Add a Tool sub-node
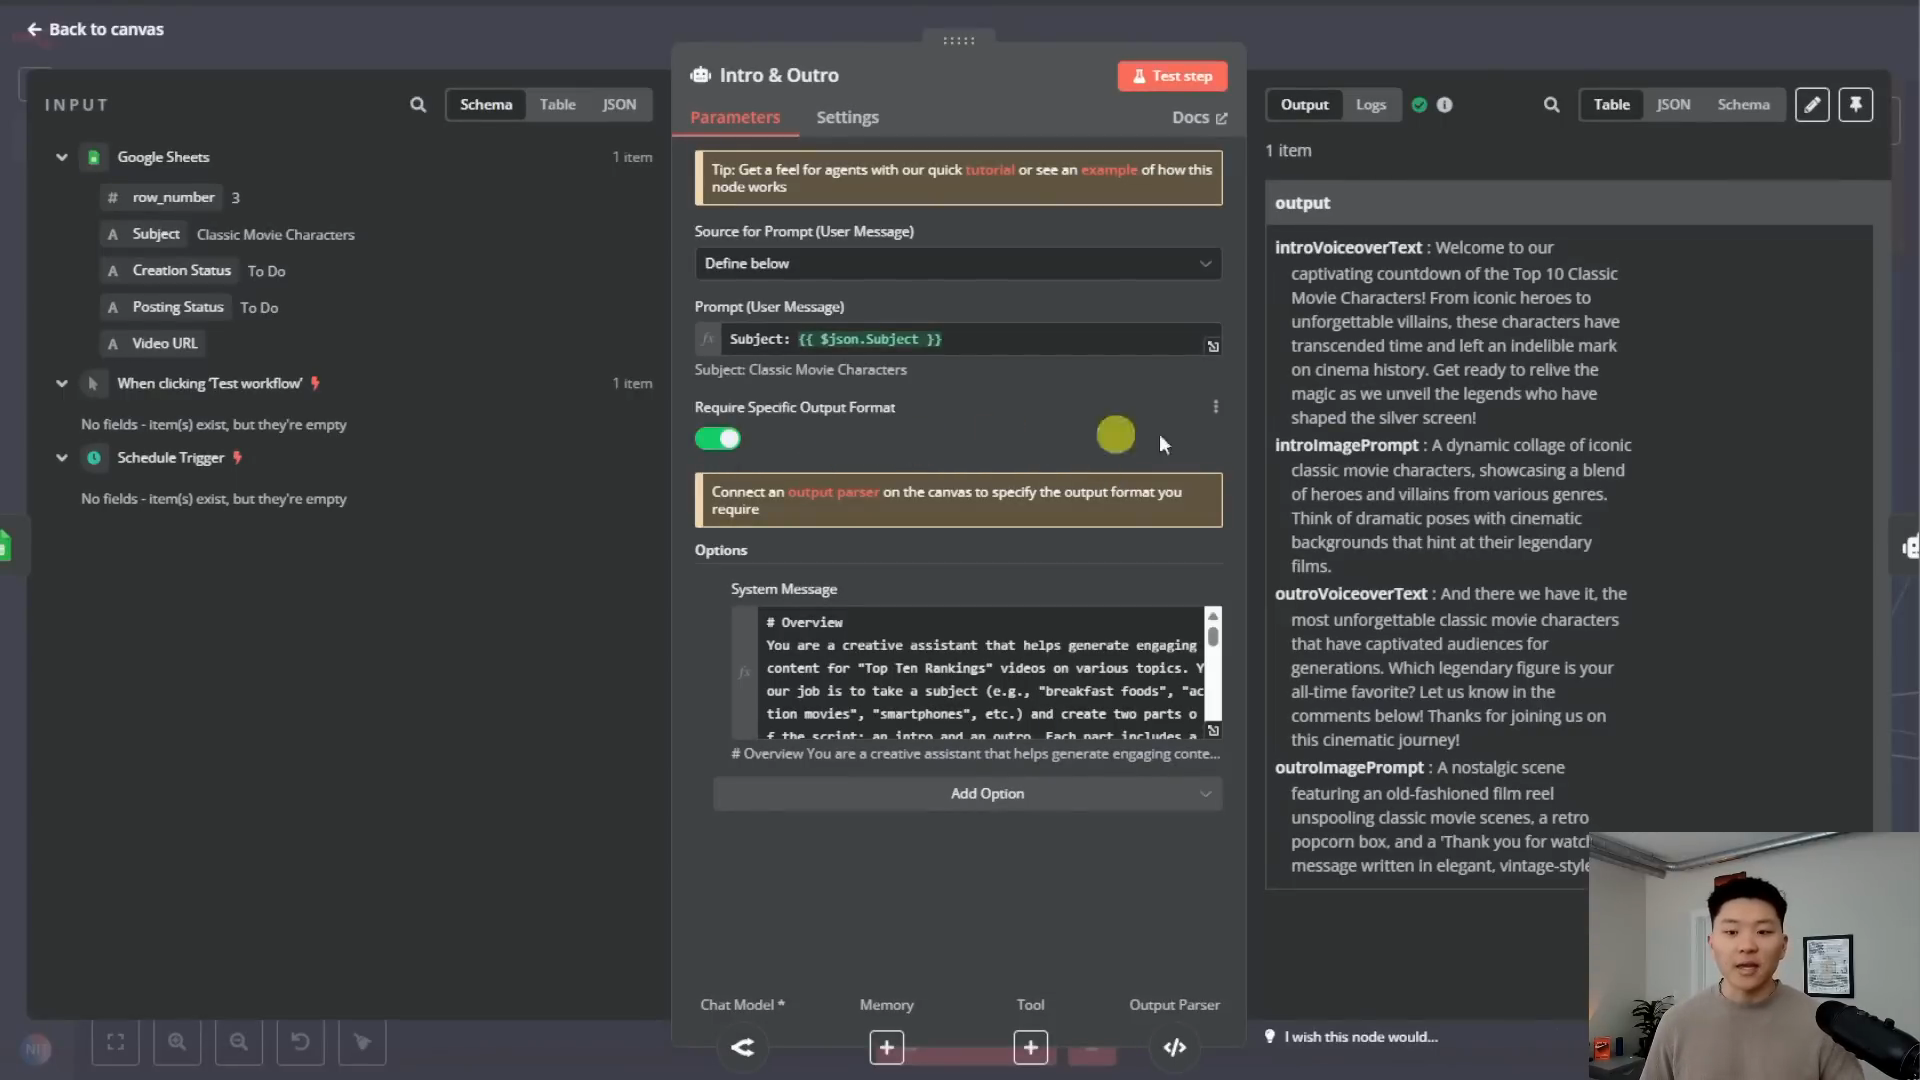This screenshot has width=1920, height=1080. pyautogui.click(x=1030, y=1047)
